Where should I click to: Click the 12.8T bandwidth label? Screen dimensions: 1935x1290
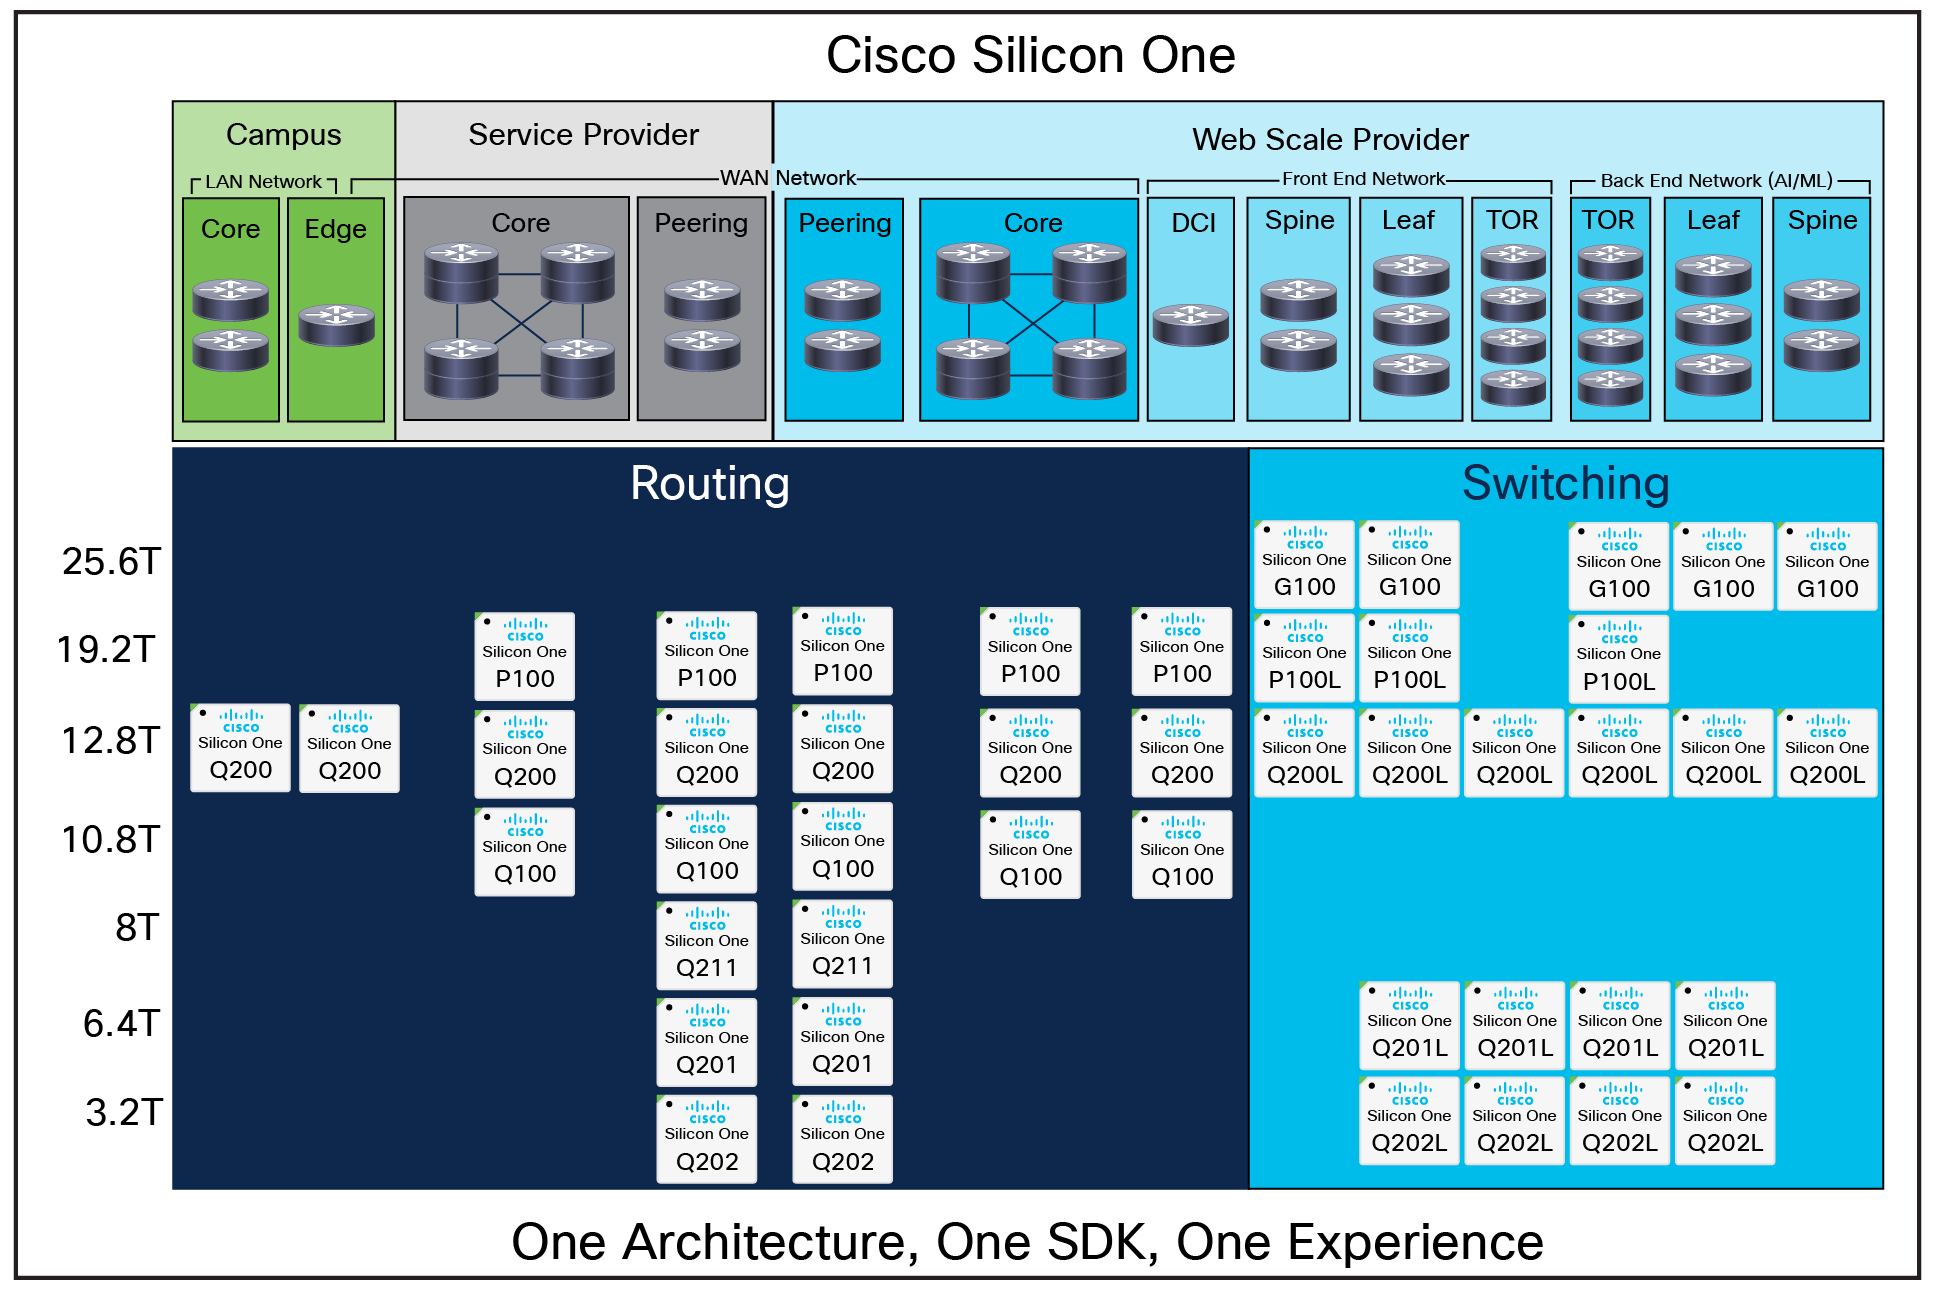point(111,741)
